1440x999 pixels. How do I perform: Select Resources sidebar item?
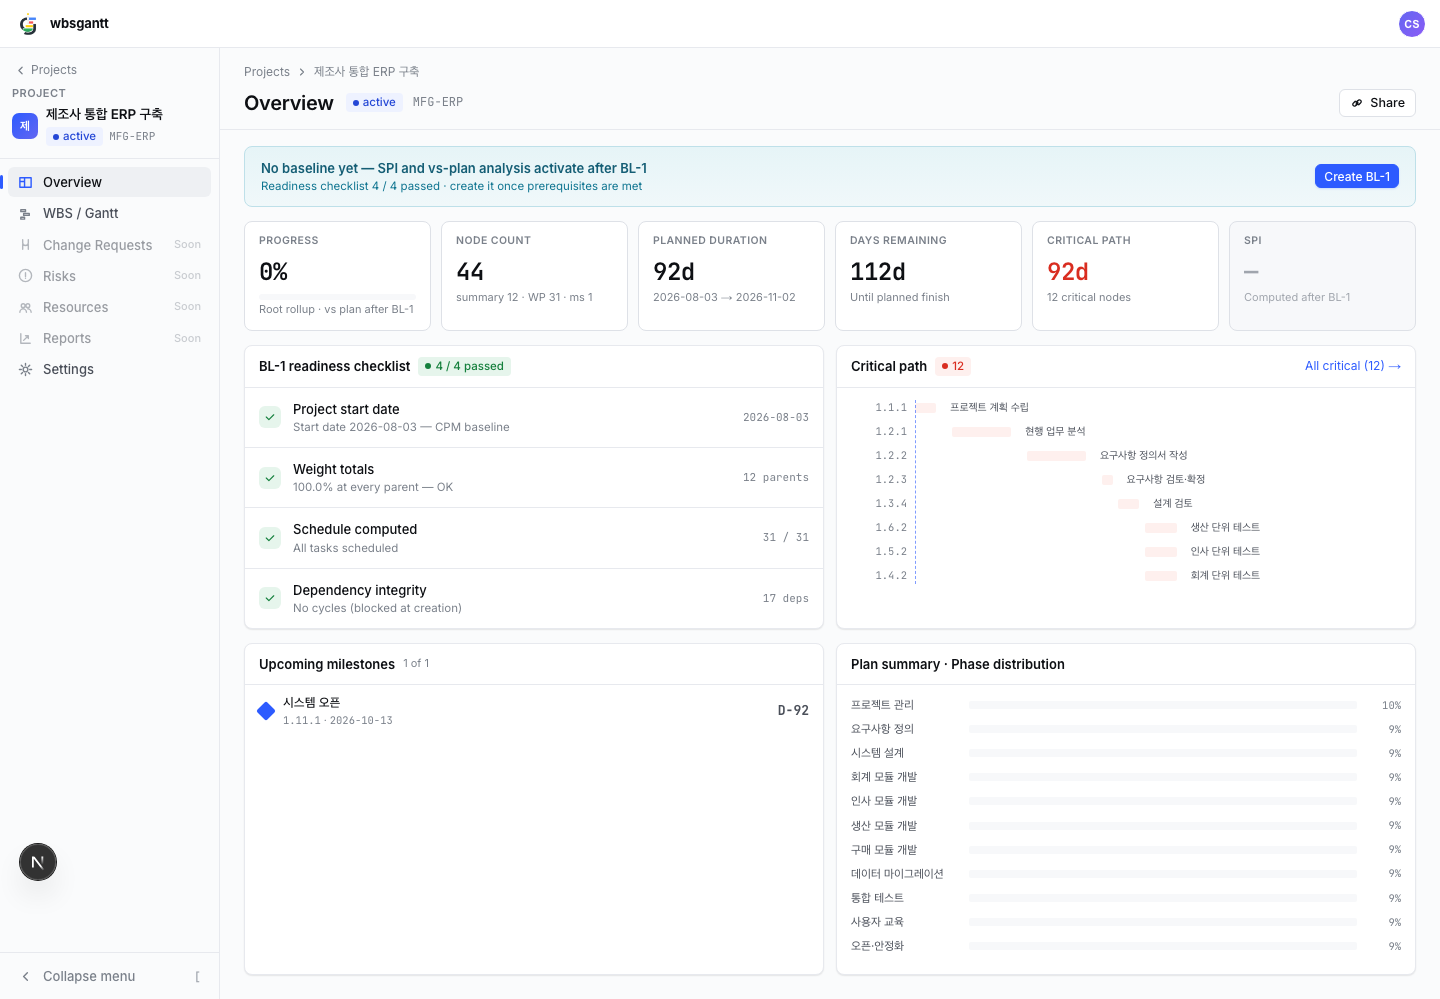click(x=109, y=307)
